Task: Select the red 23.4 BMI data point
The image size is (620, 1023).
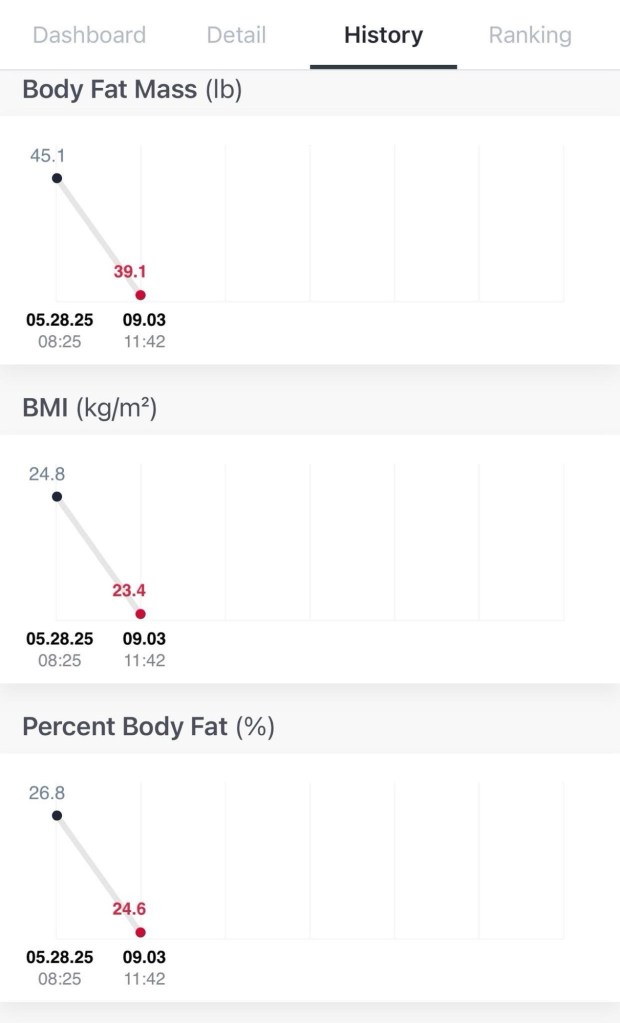Action: [x=140, y=614]
